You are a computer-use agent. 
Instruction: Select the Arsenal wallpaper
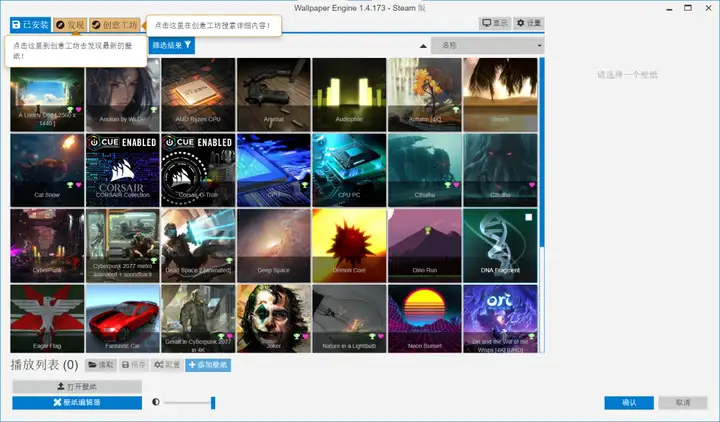tap(274, 95)
